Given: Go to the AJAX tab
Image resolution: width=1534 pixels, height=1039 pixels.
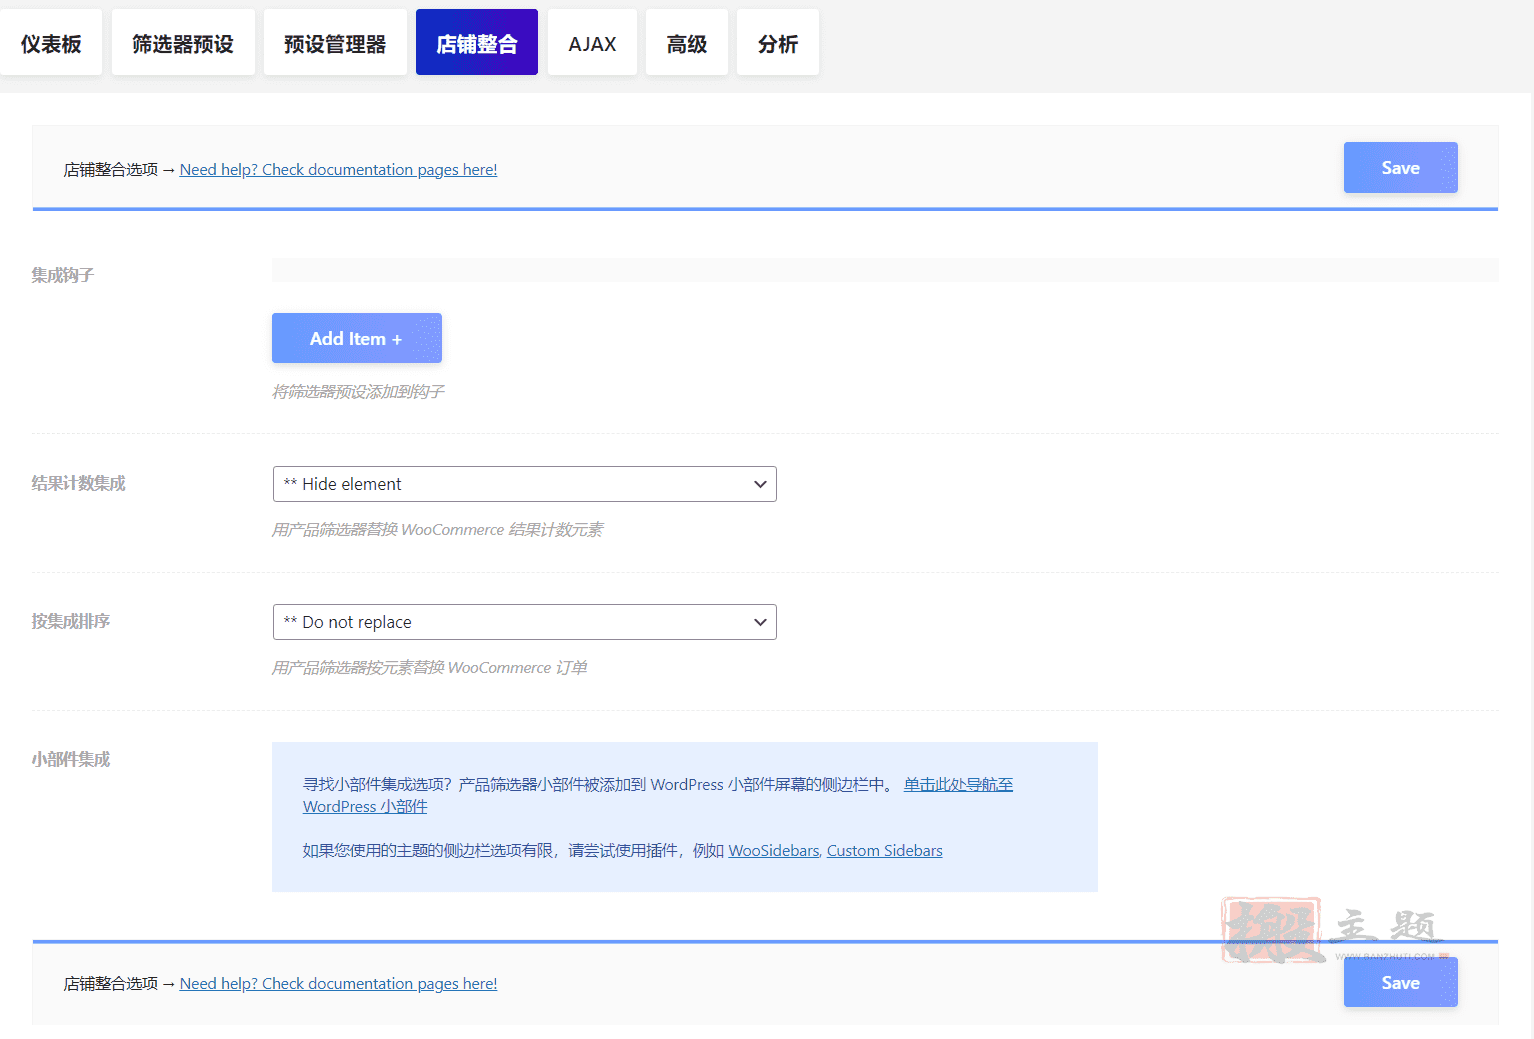Looking at the screenshot, I should pos(592,43).
